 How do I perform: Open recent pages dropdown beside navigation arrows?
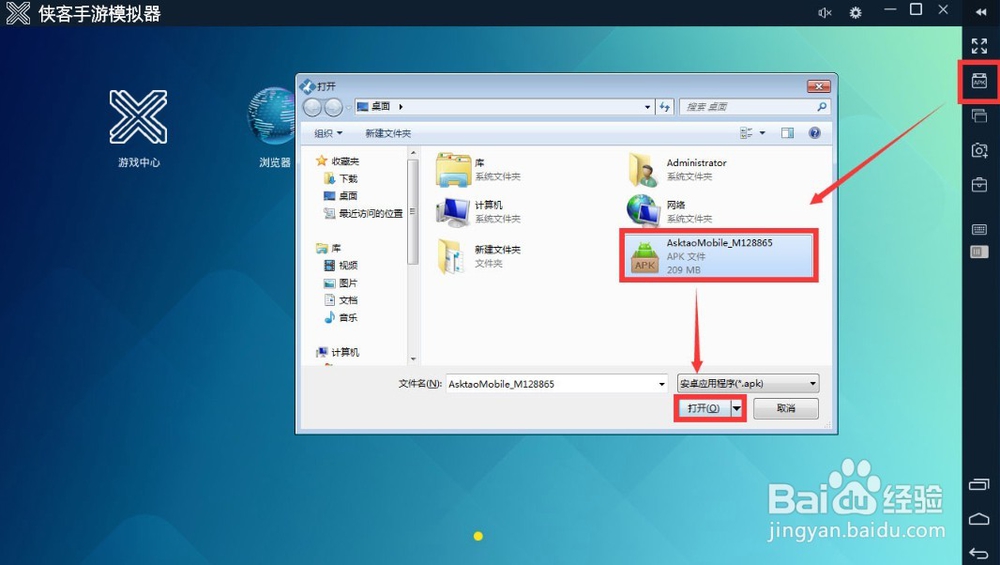(x=348, y=107)
